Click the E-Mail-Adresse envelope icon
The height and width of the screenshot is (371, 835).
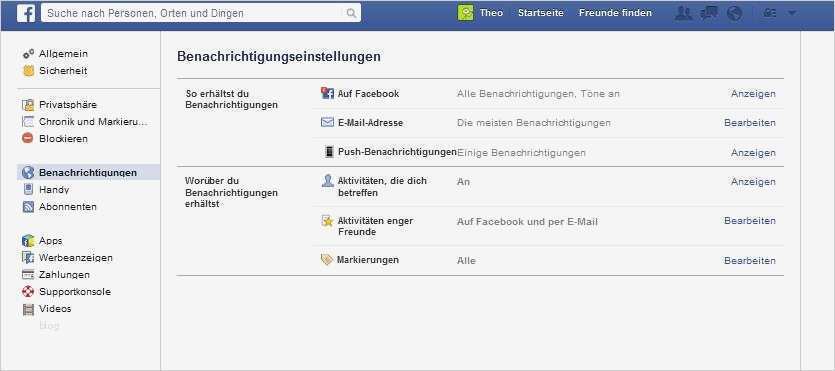(327, 122)
